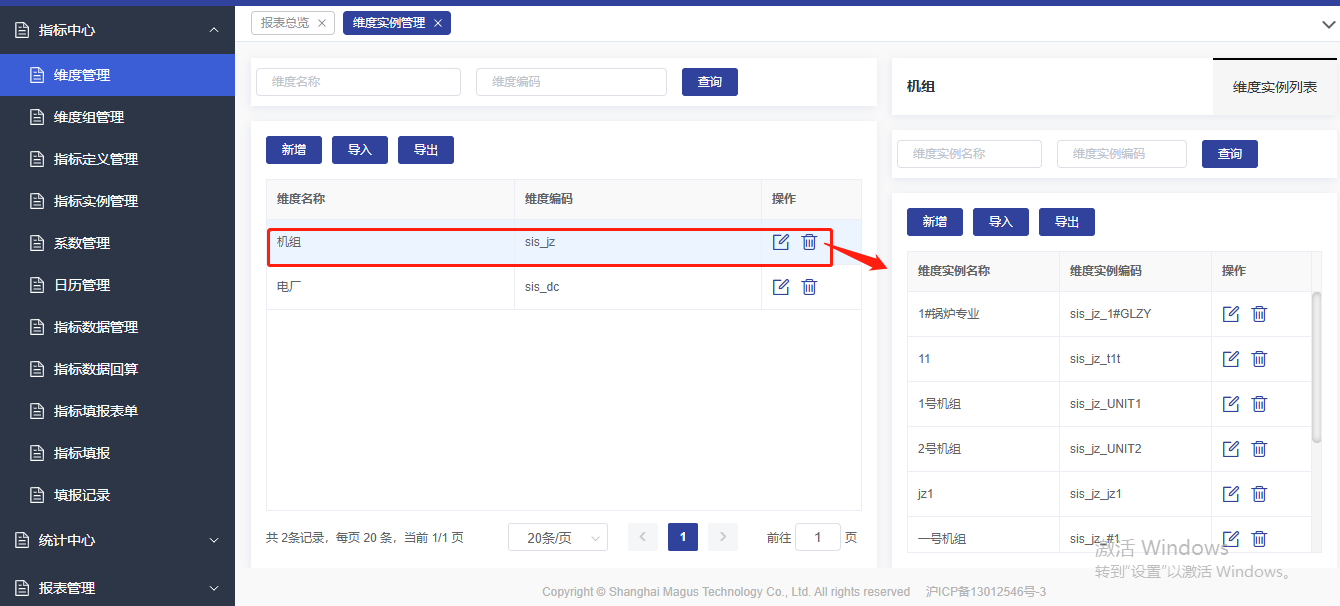Click 查询 button beside 维度编码 field
The height and width of the screenshot is (606, 1340).
pos(709,82)
